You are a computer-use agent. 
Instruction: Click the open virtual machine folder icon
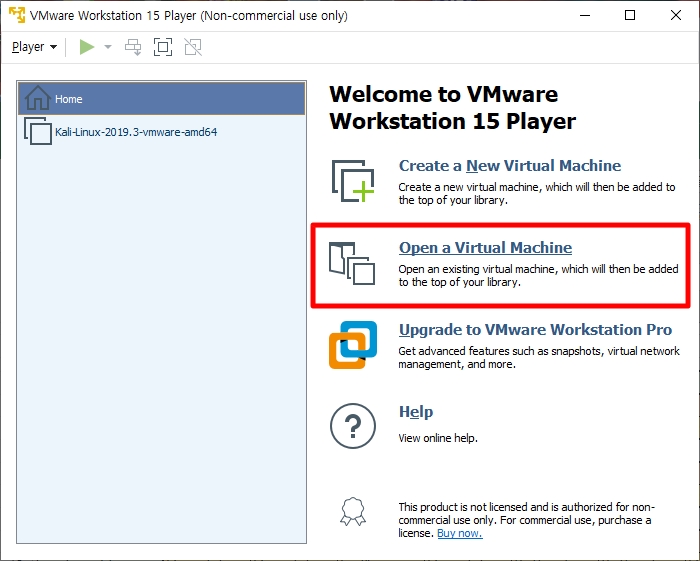pyautogui.click(x=352, y=263)
